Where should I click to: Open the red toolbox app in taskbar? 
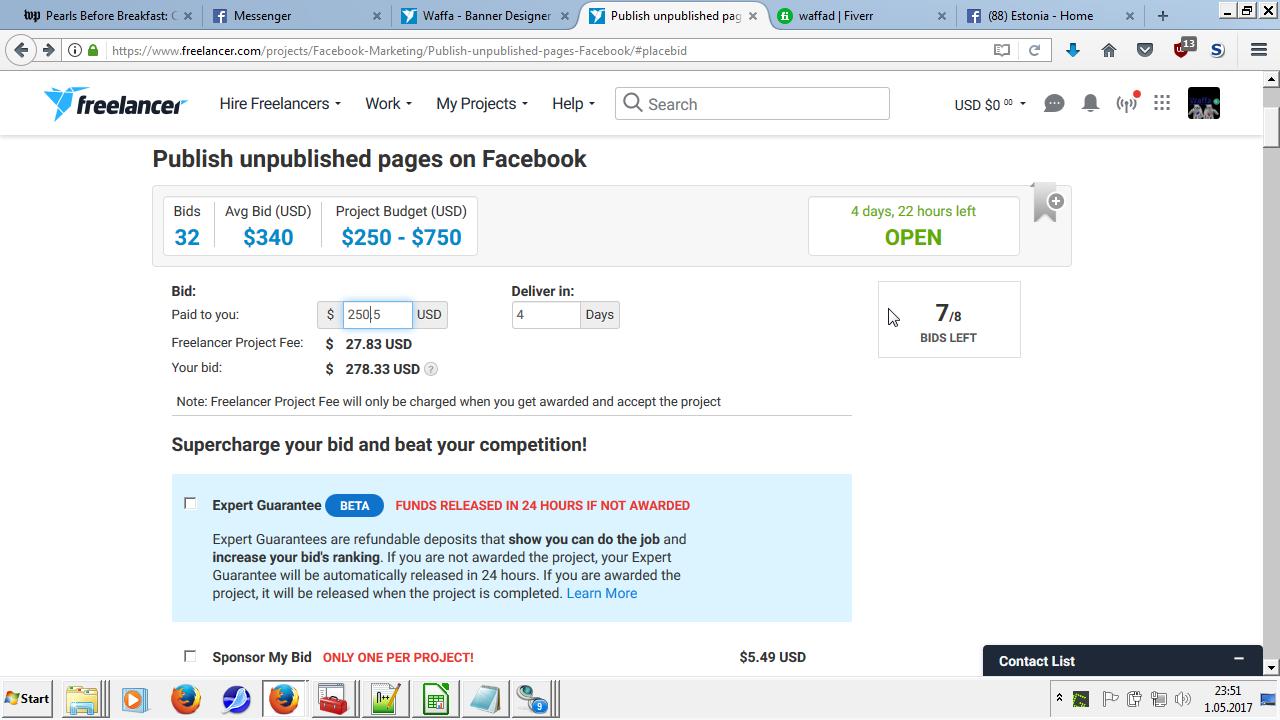333,699
